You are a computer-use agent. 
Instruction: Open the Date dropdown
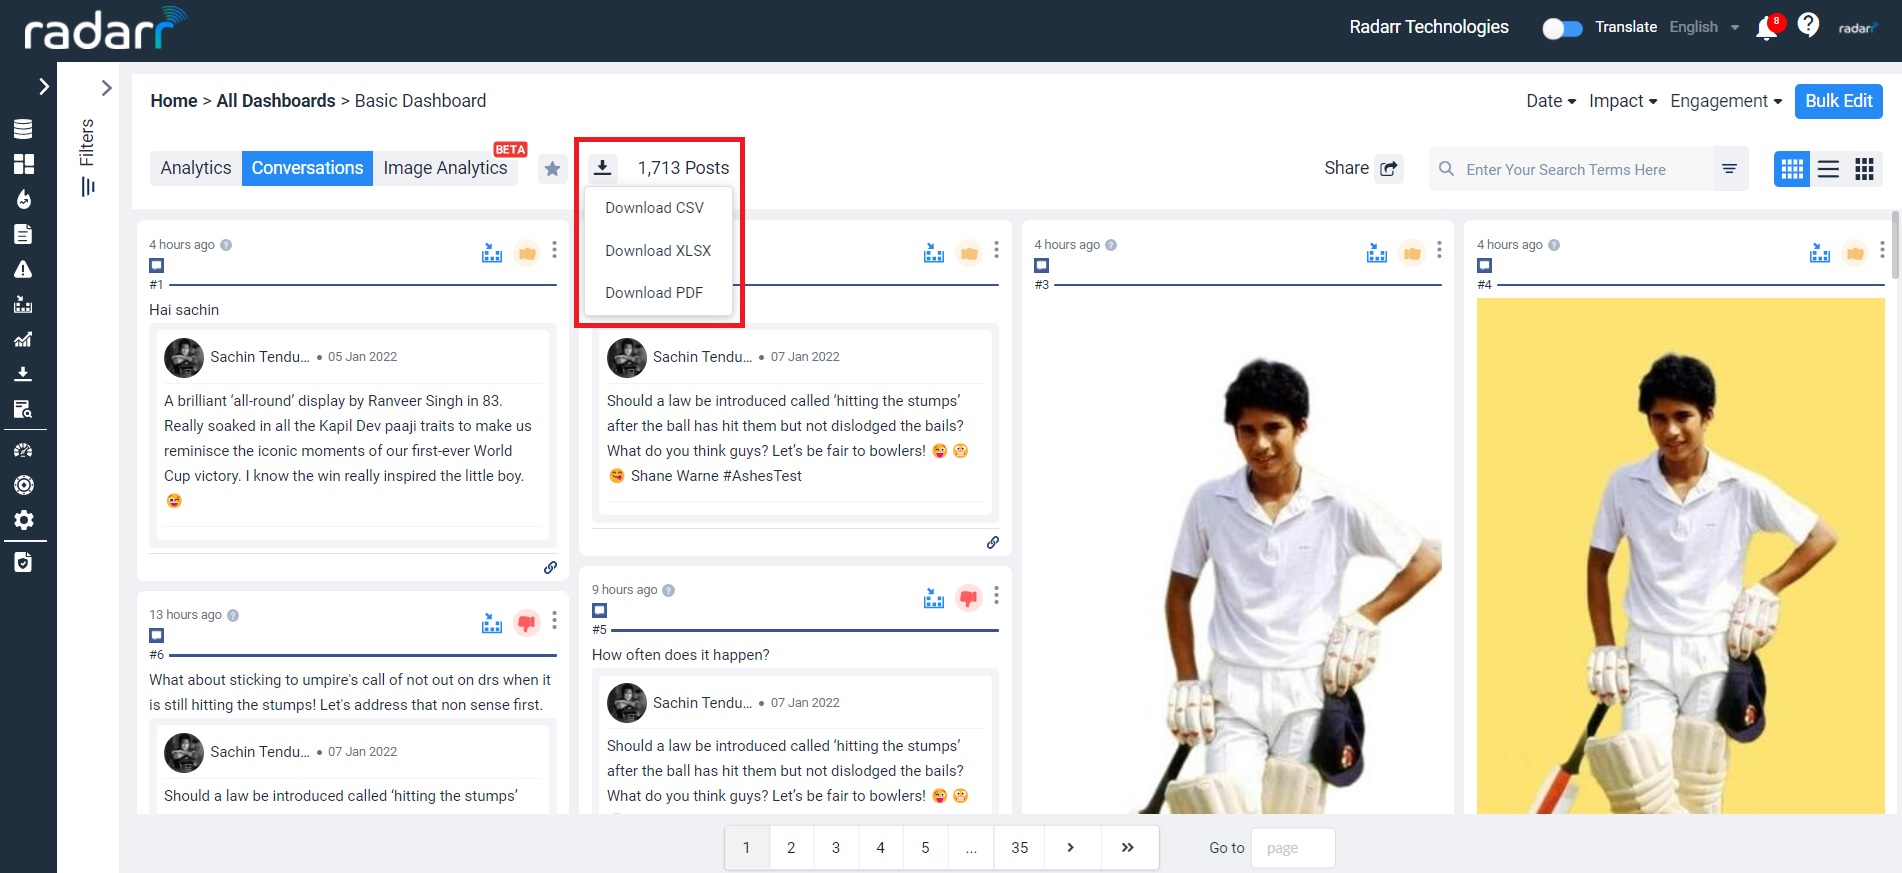point(1551,101)
